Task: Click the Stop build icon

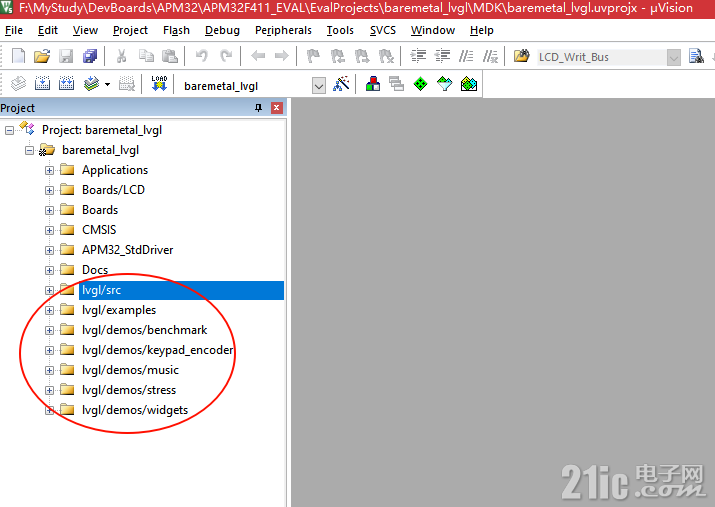Action: tap(127, 84)
